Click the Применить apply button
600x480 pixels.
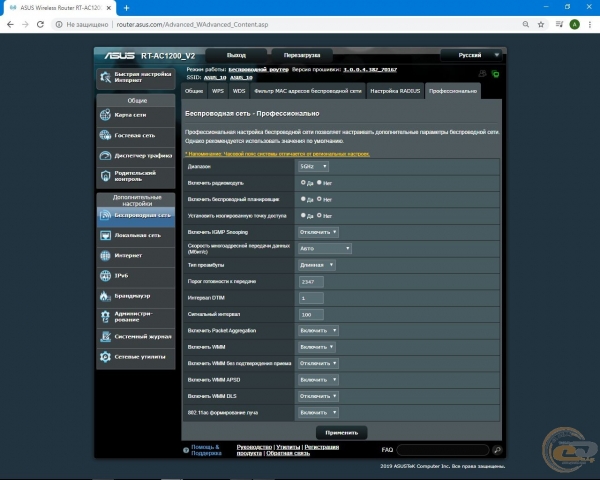[342, 433]
